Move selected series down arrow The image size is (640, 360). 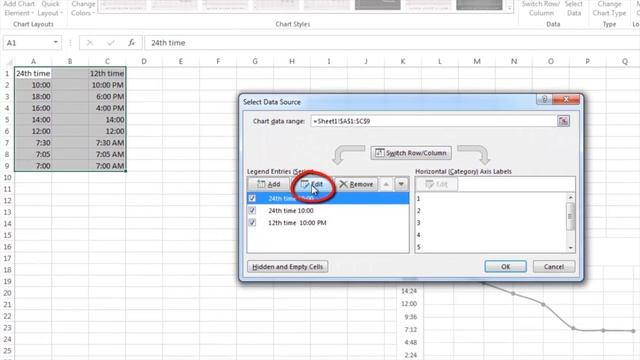[401, 184]
